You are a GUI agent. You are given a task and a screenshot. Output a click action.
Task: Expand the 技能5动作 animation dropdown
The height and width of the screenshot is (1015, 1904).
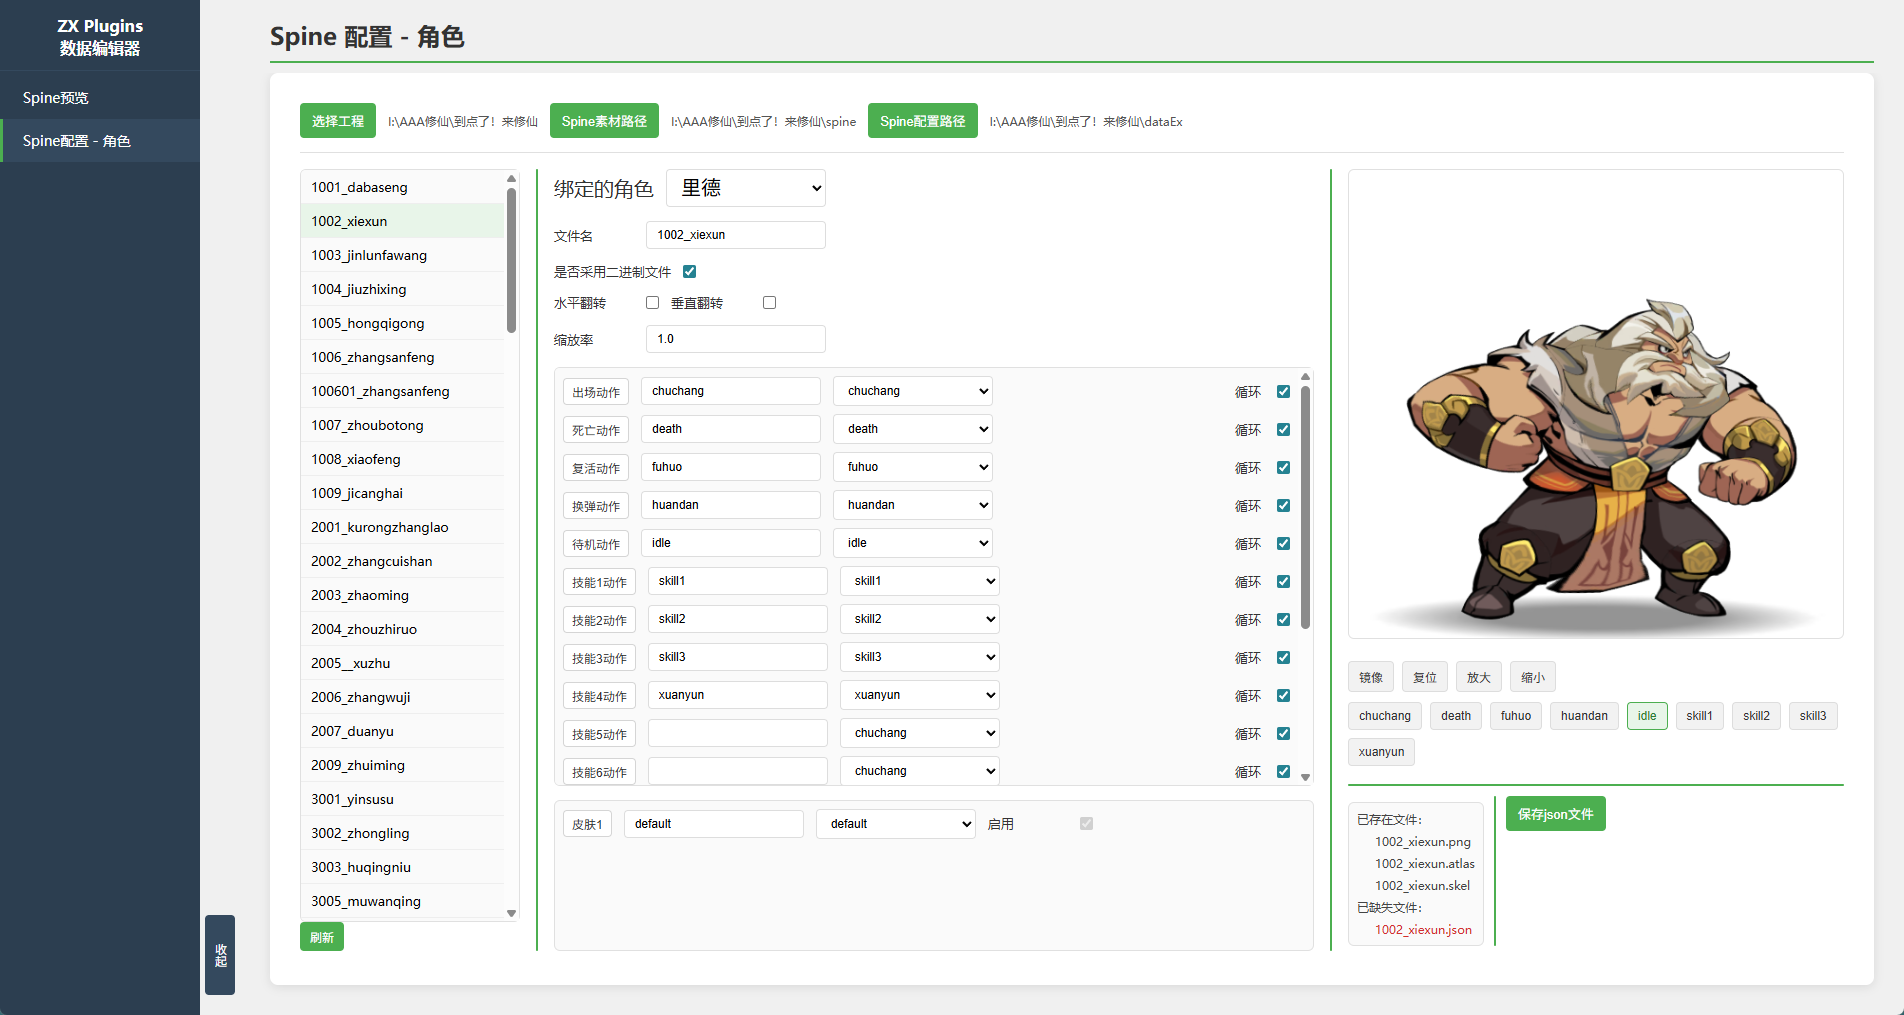coord(920,733)
